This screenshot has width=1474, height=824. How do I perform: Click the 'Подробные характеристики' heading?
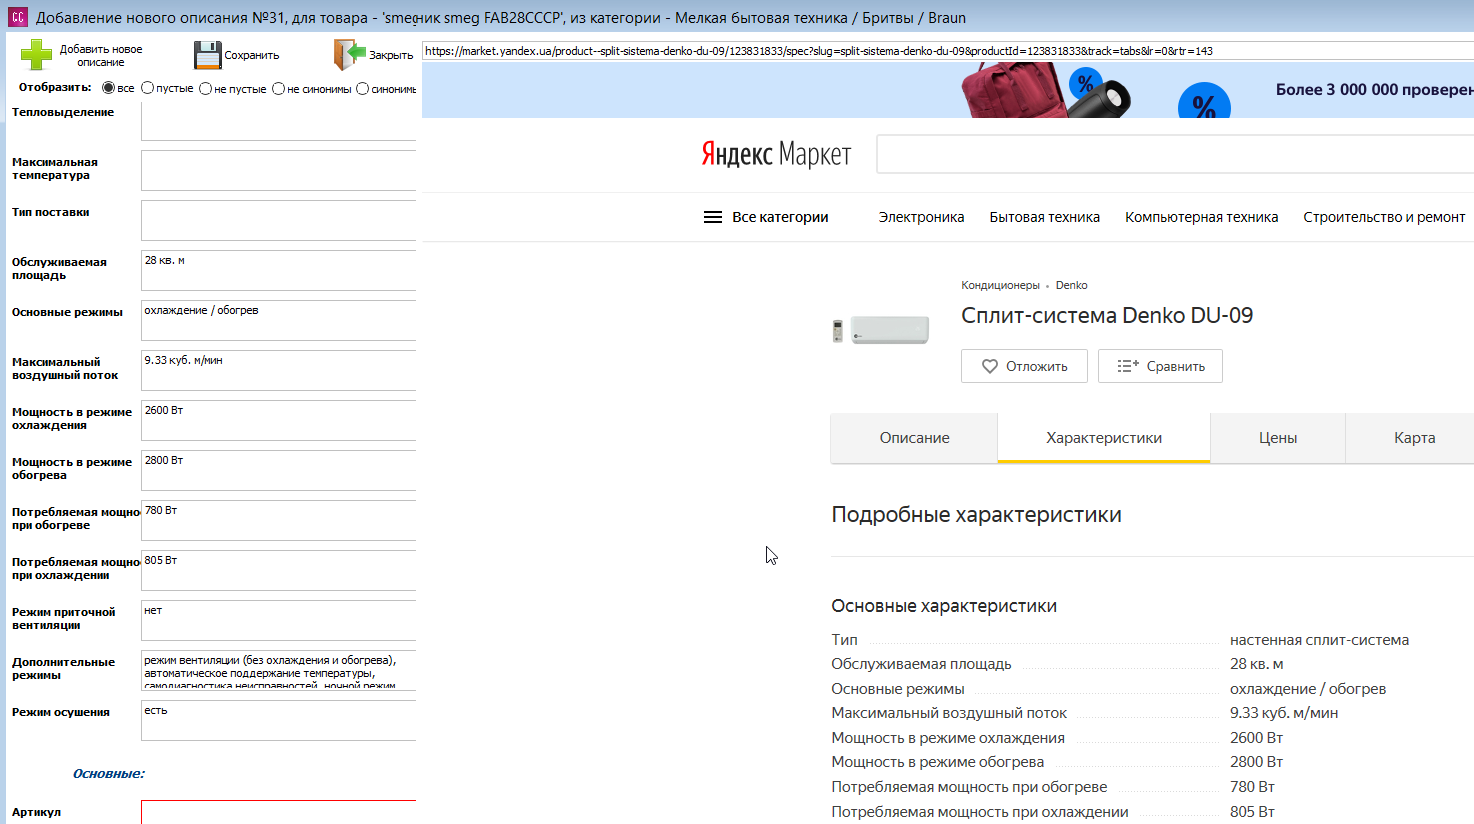[977, 515]
